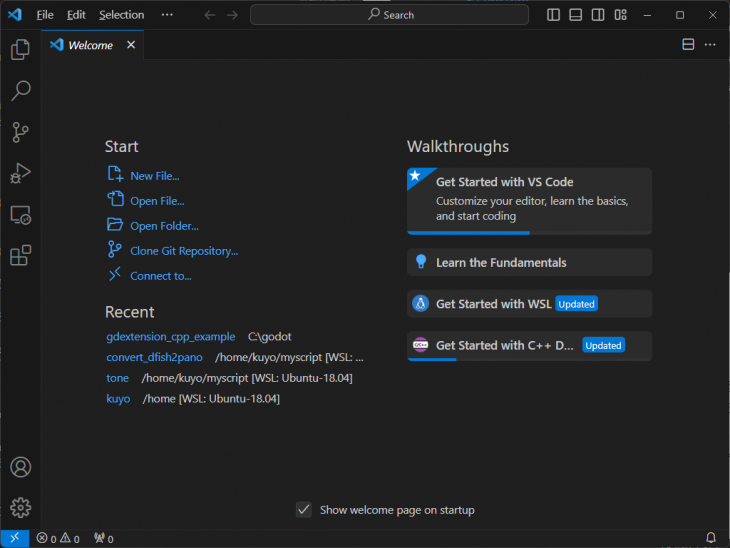Click the WSL penguin icon
730x548 pixels.
tap(420, 304)
